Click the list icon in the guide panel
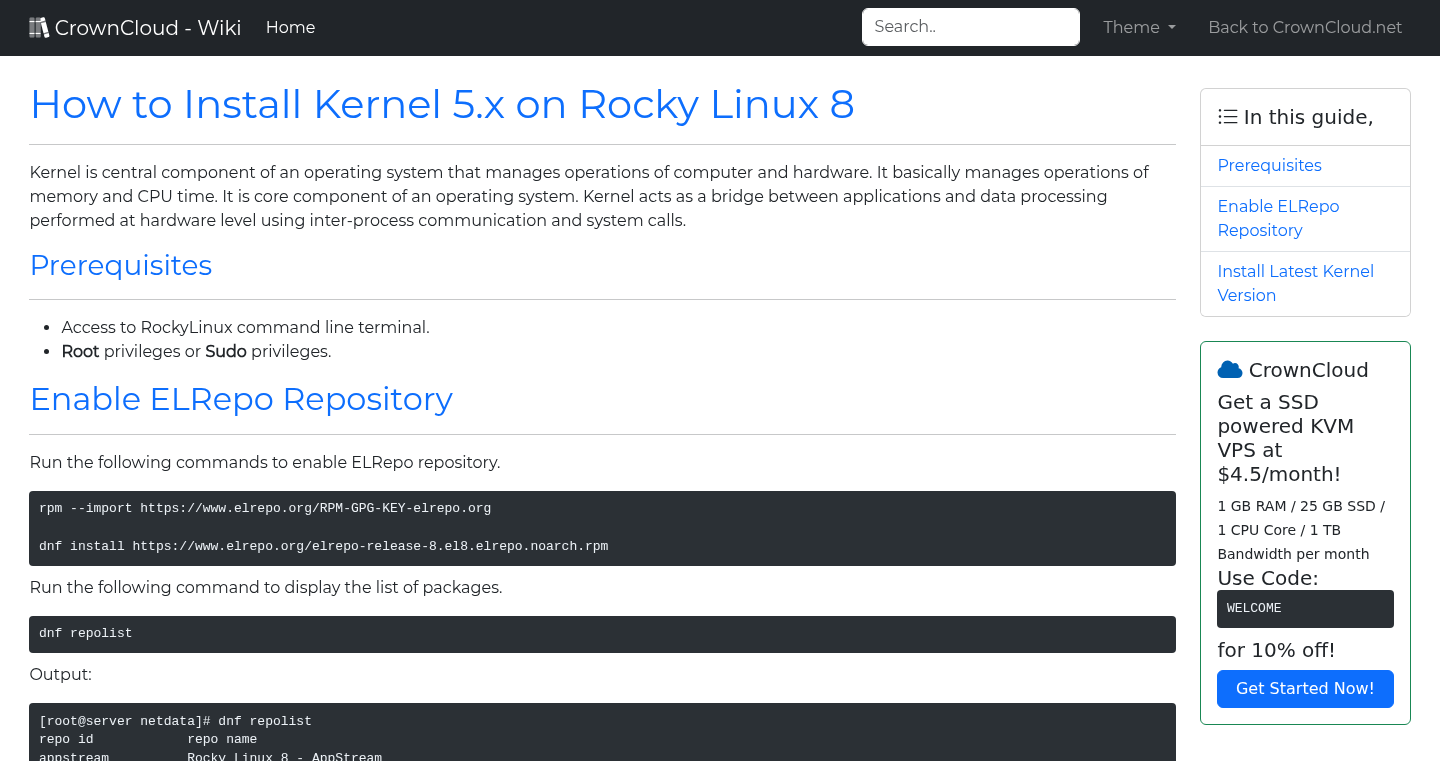The height and width of the screenshot is (761, 1440). coord(1228,116)
